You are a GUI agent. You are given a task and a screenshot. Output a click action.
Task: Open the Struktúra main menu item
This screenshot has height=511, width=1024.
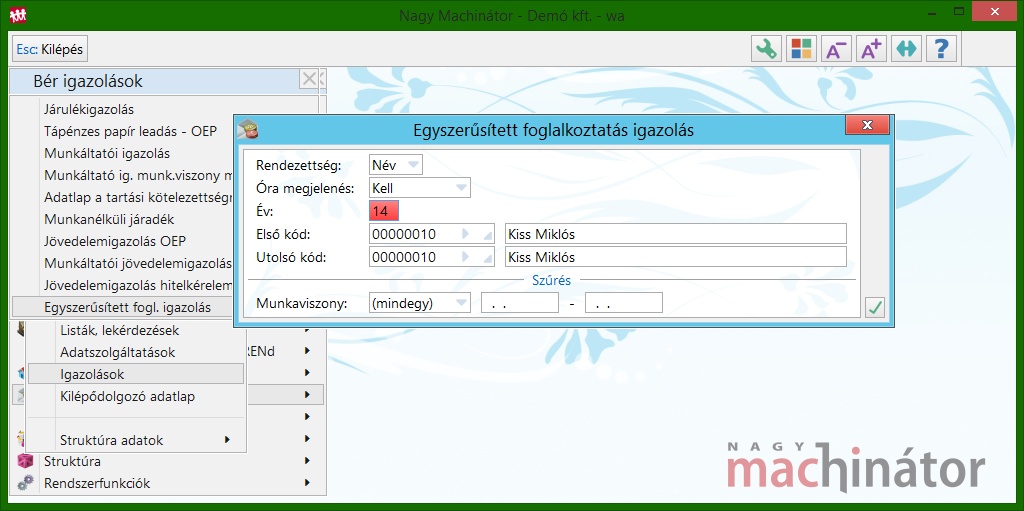coord(72,461)
